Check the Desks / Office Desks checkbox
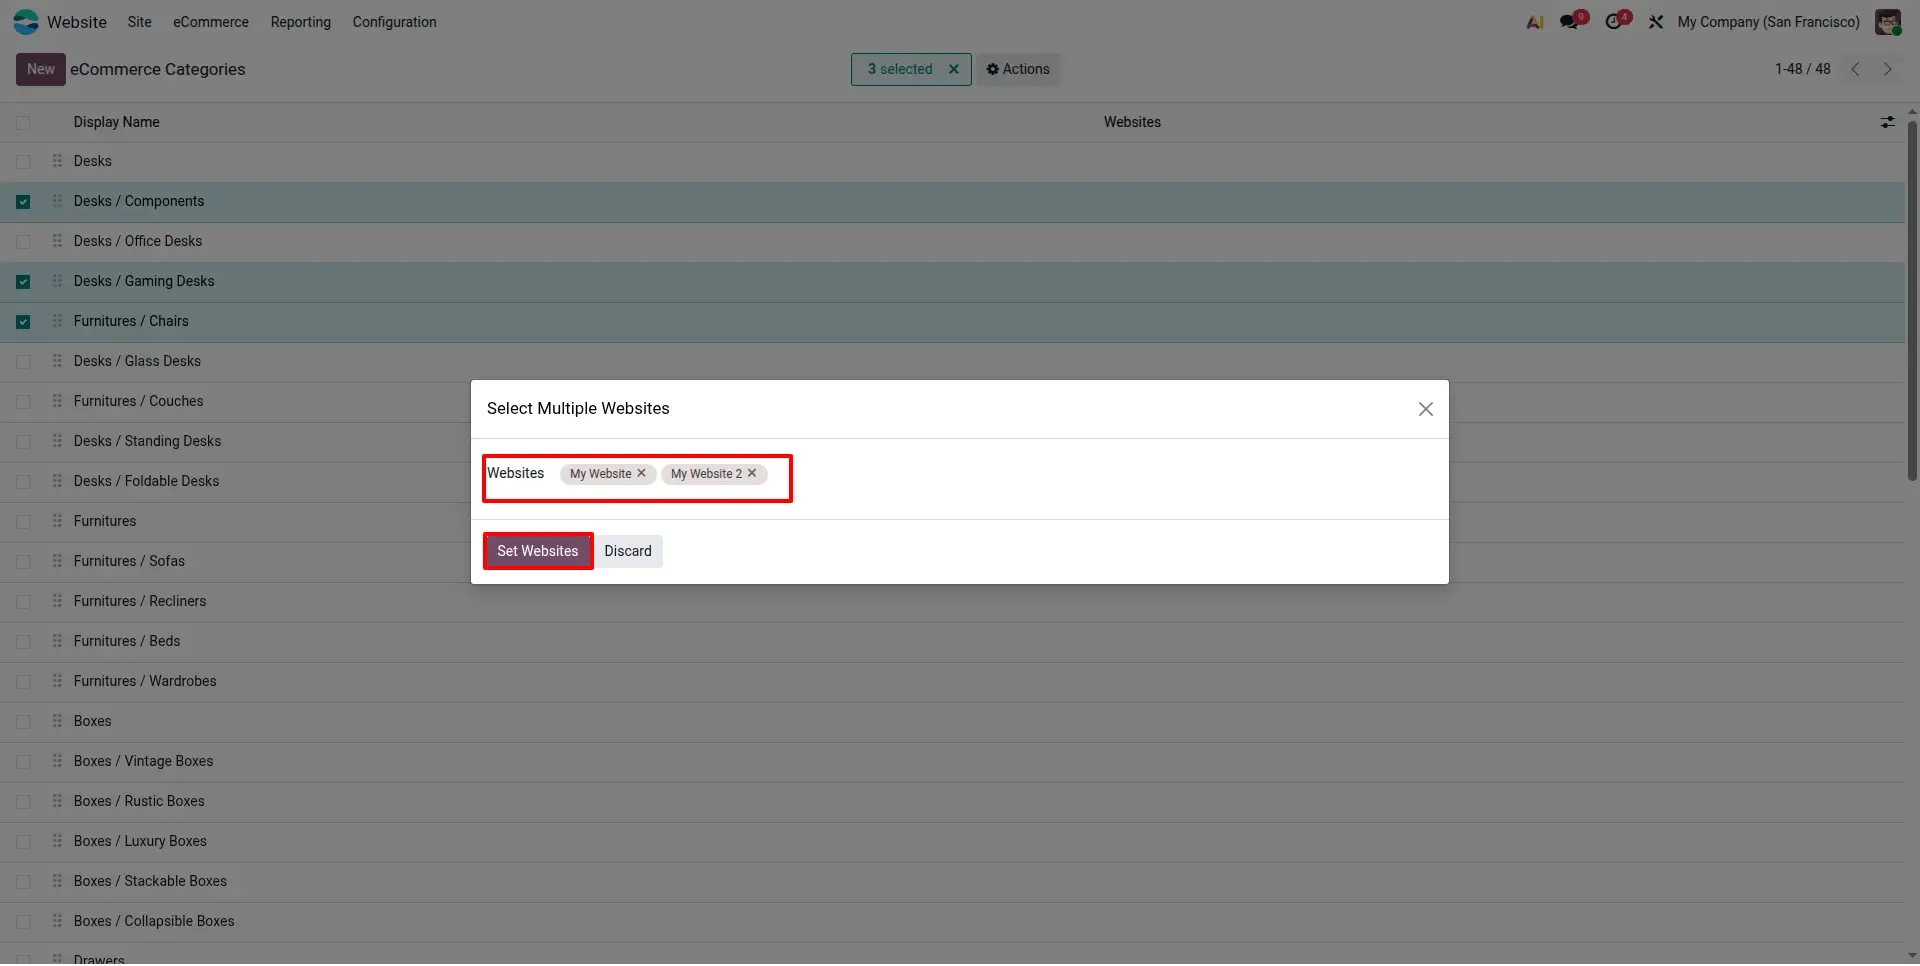Viewport: 1920px width, 966px height. point(23,242)
